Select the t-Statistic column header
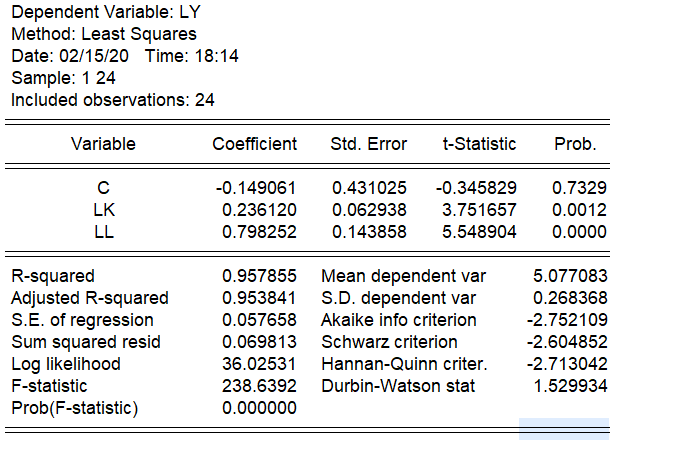674x461 pixels. (x=479, y=144)
